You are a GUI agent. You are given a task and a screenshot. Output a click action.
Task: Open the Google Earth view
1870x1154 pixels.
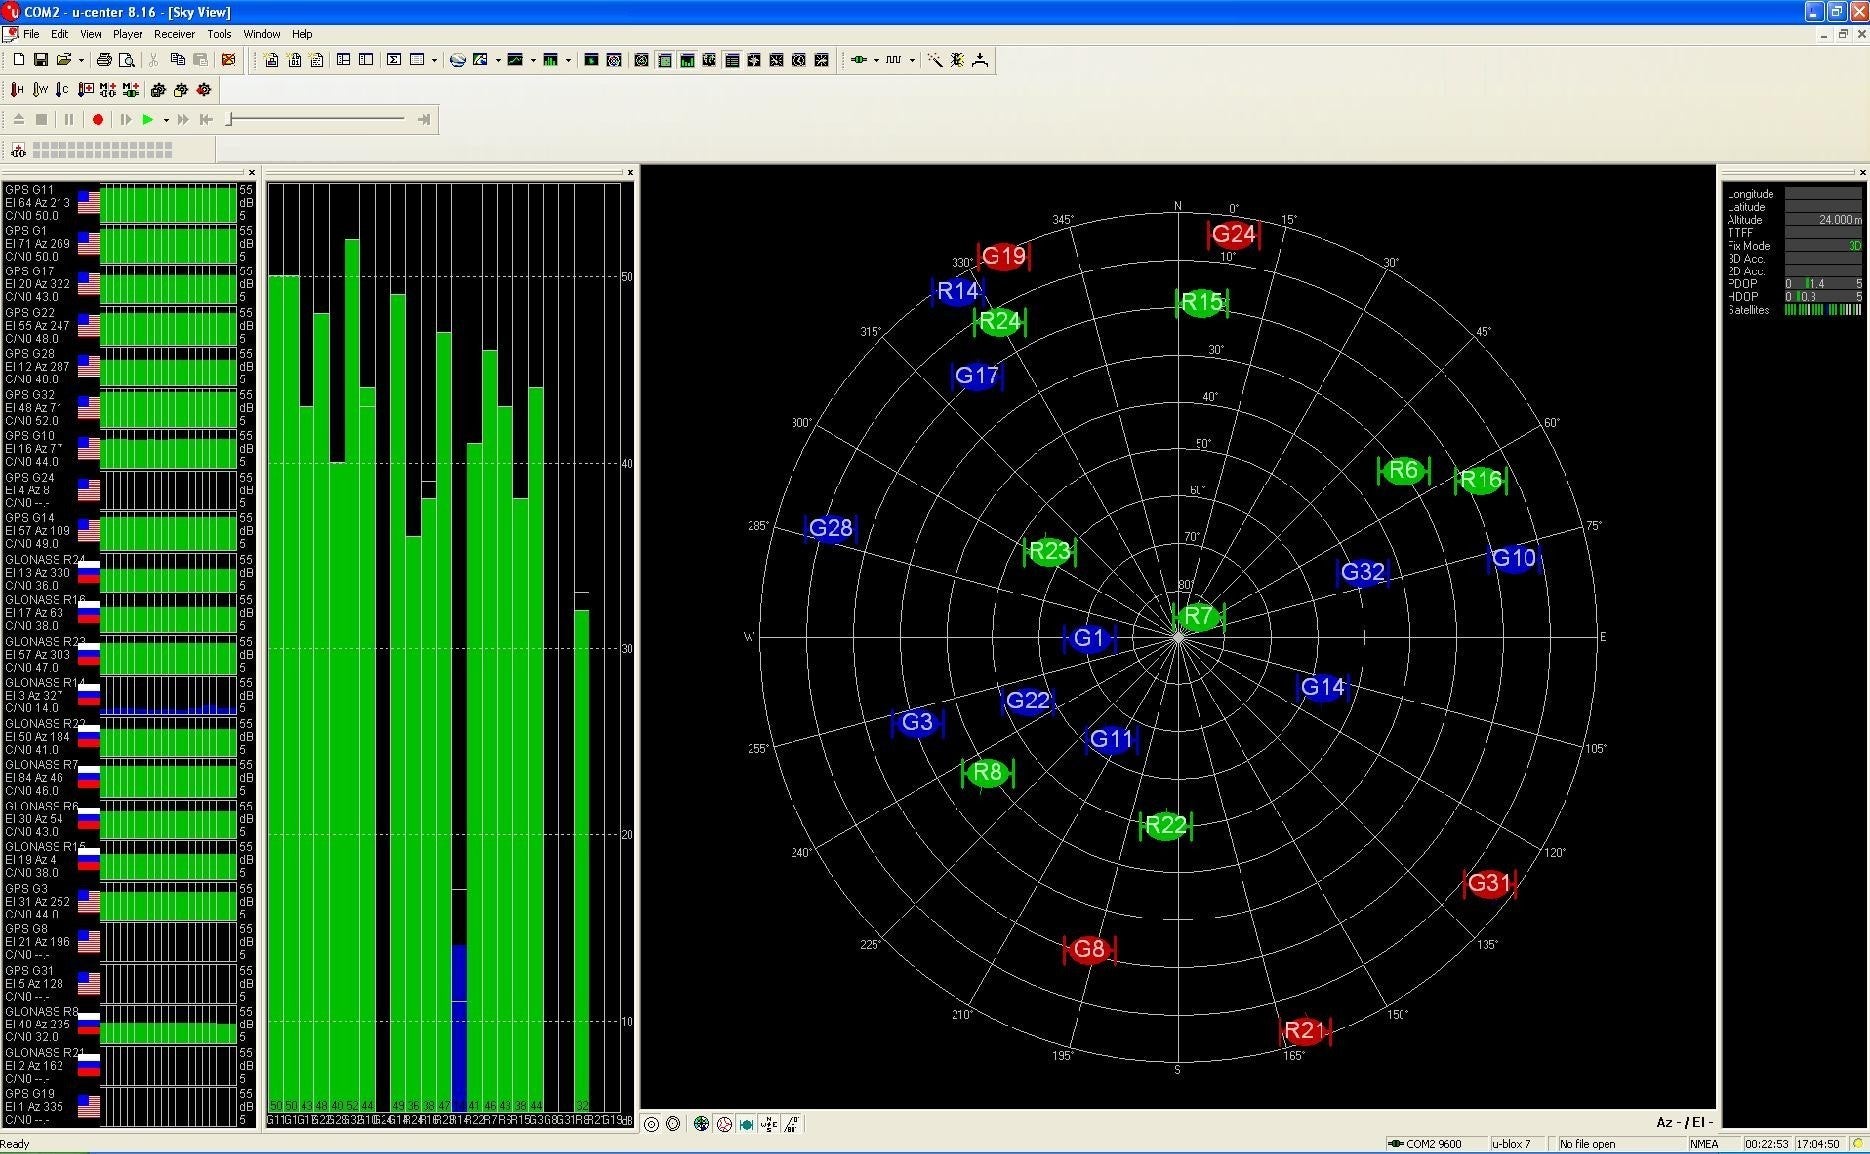458,60
